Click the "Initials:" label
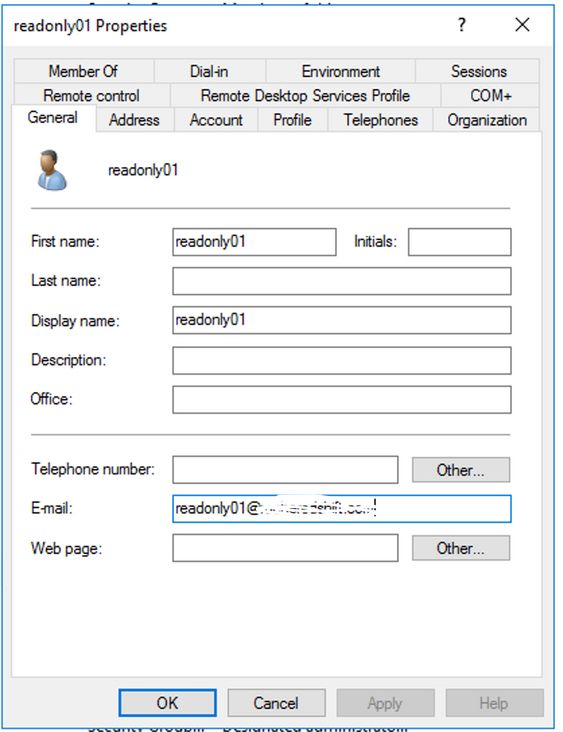Viewport: 563px width, 732px height. tap(375, 241)
